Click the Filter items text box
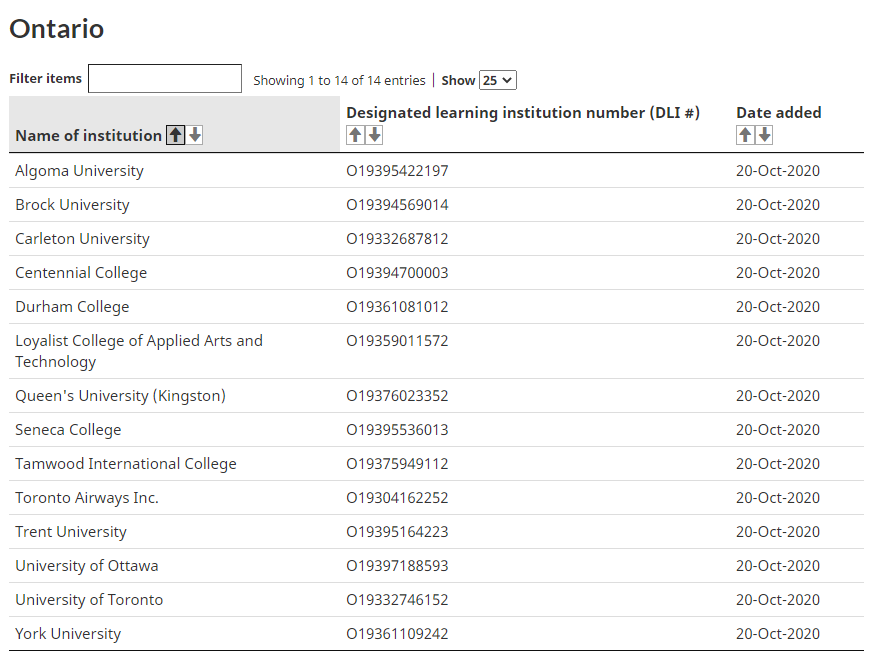The height and width of the screenshot is (659, 874). [165, 79]
